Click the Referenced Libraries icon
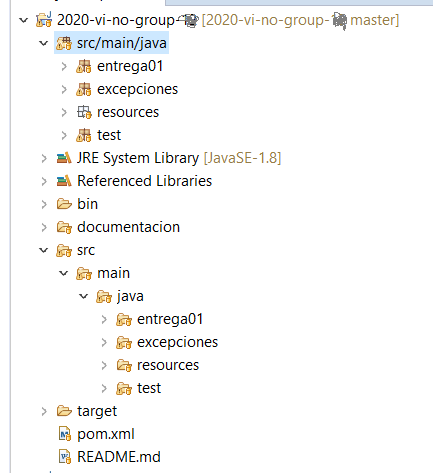434x473 pixels. tap(64, 181)
